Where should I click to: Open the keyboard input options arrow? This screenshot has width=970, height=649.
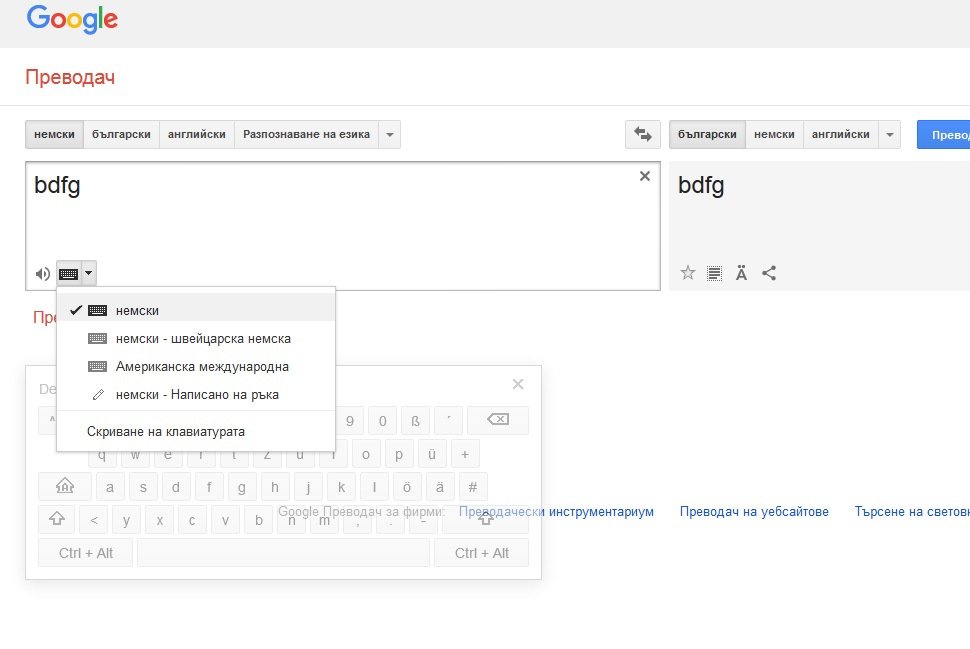click(x=89, y=273)
